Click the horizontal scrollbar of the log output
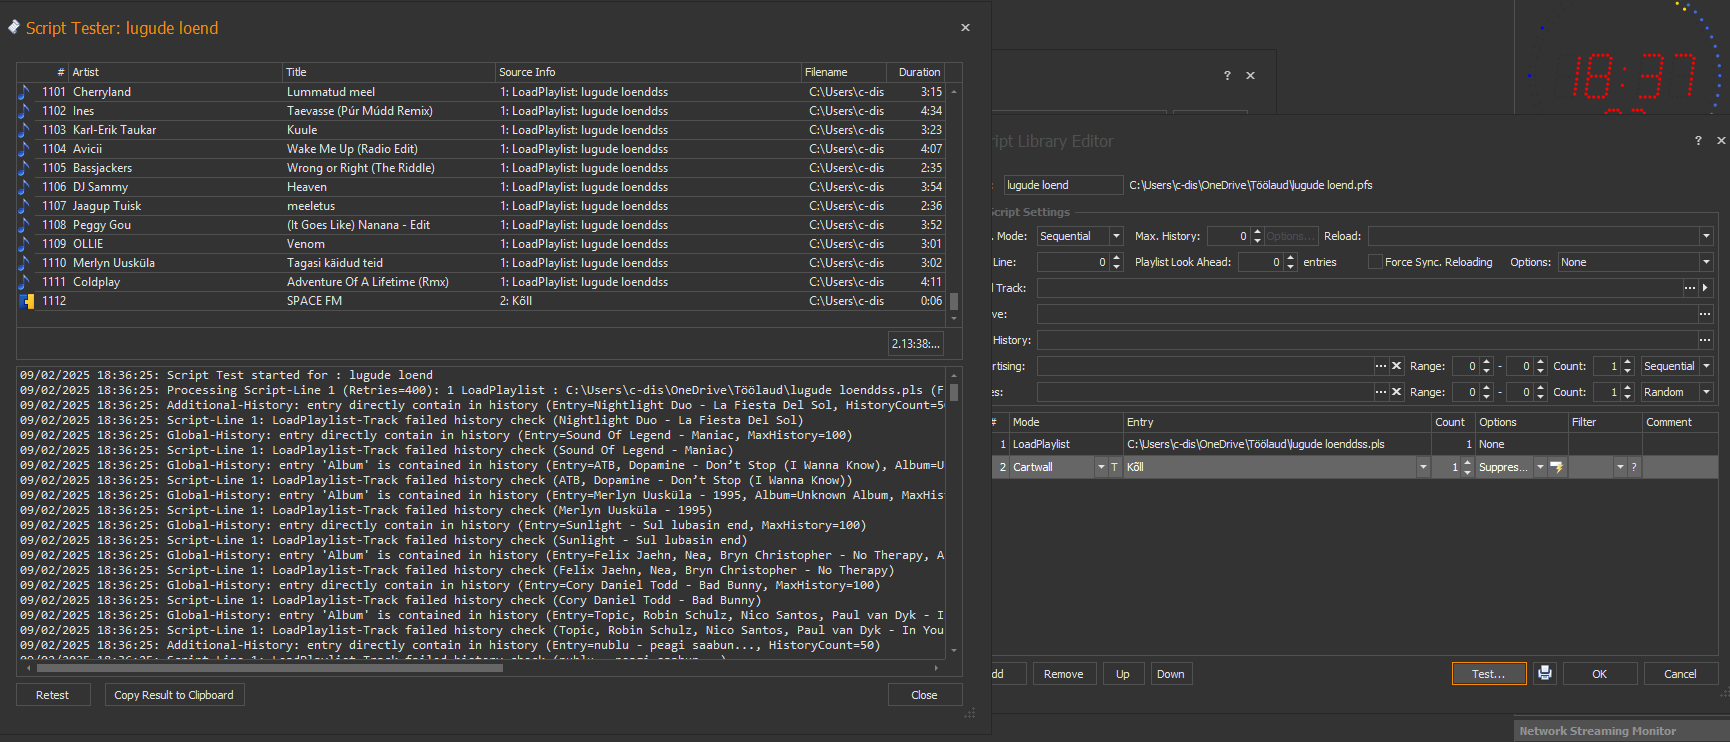1730x742 pixels. [x=270, y=667]
